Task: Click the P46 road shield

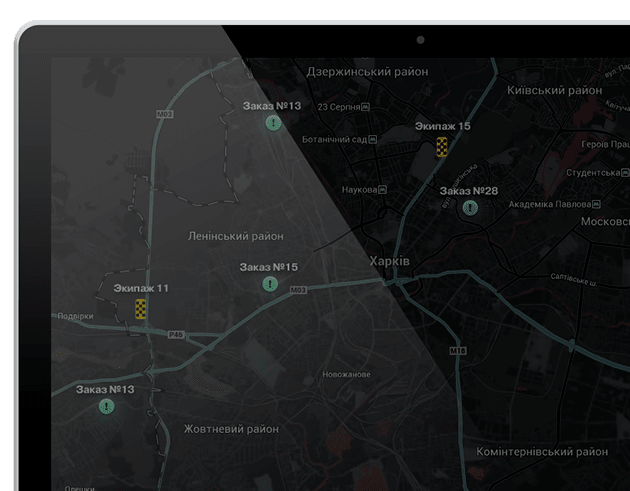Action: pyautogui.click(x=176, y=335)
